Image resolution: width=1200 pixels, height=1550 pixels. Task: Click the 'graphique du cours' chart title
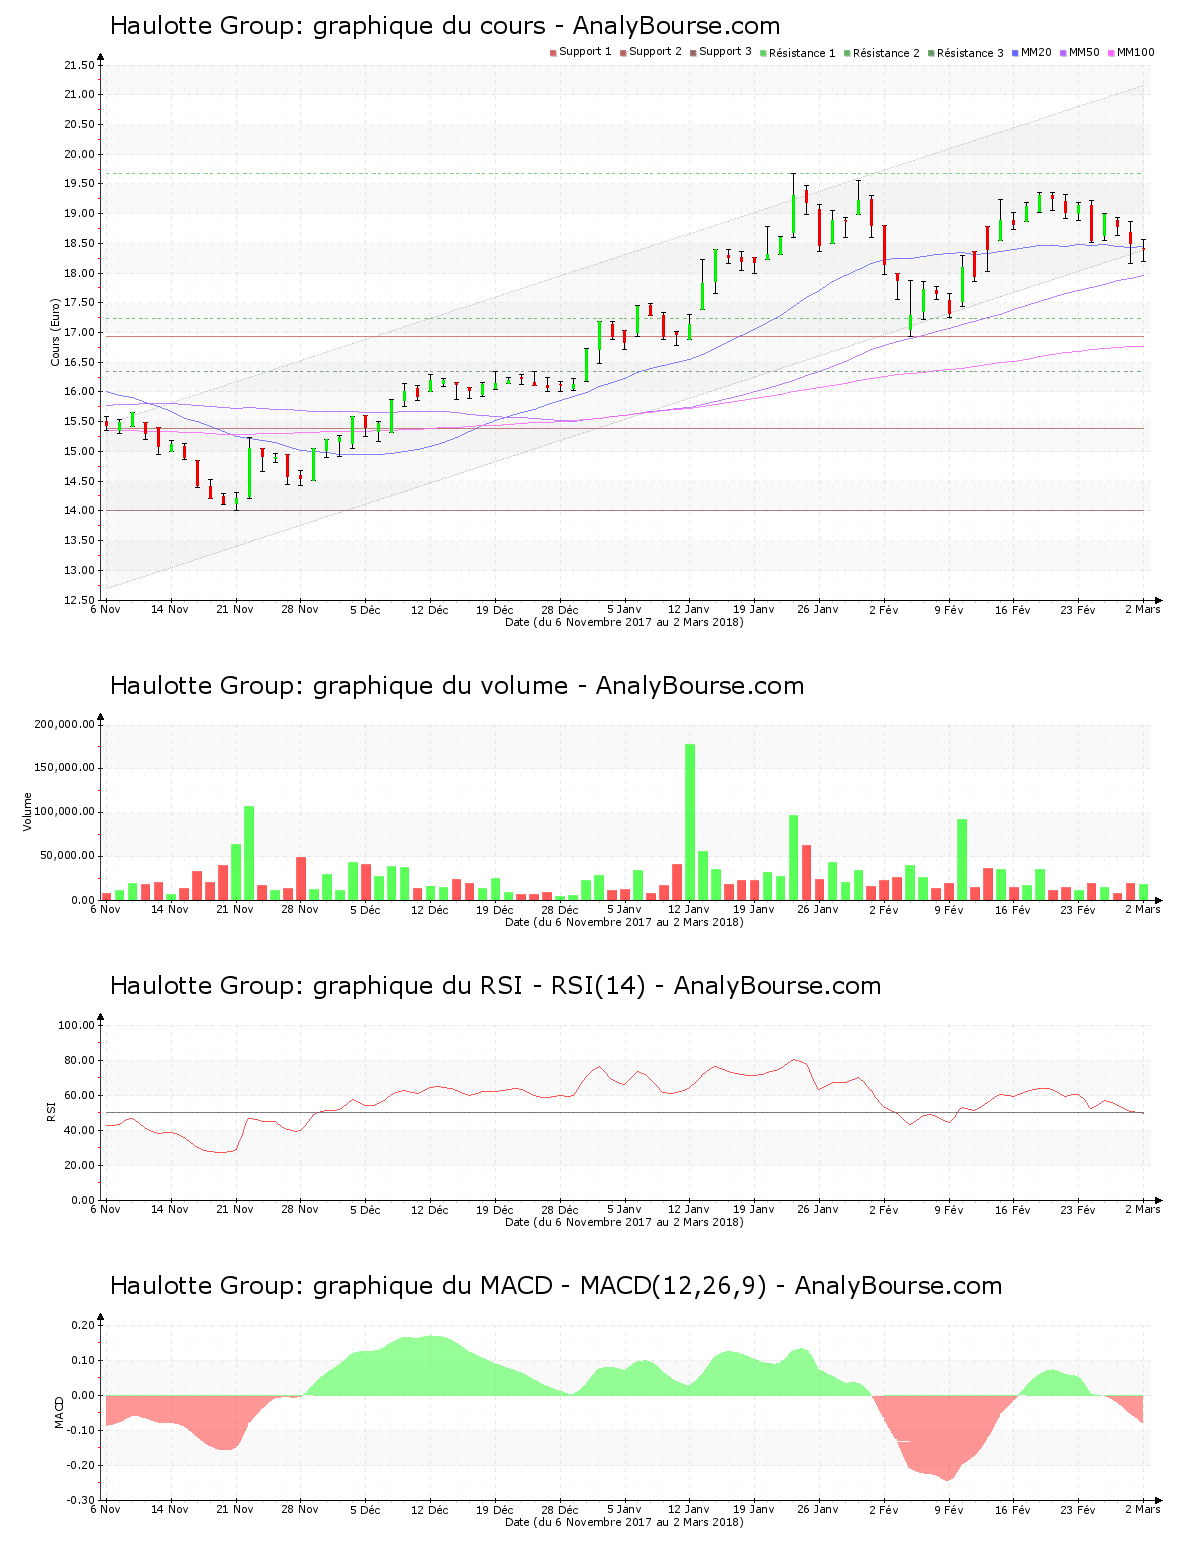[445, 26]
